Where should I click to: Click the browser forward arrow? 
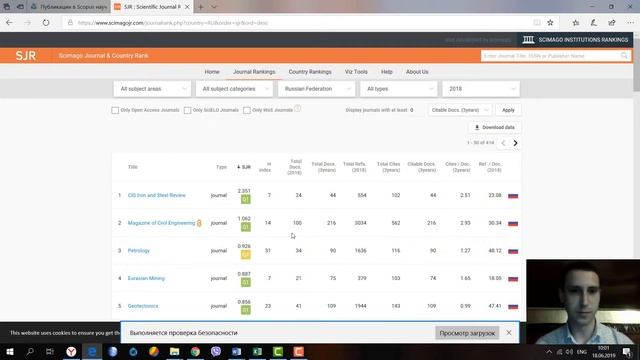(27, 23)
